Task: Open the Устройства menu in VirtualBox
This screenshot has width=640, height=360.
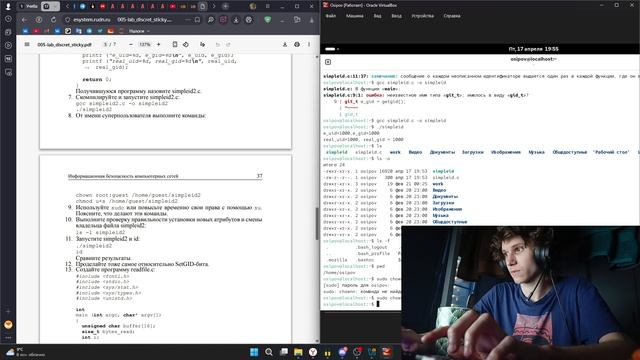Action: tap(422, 16)
